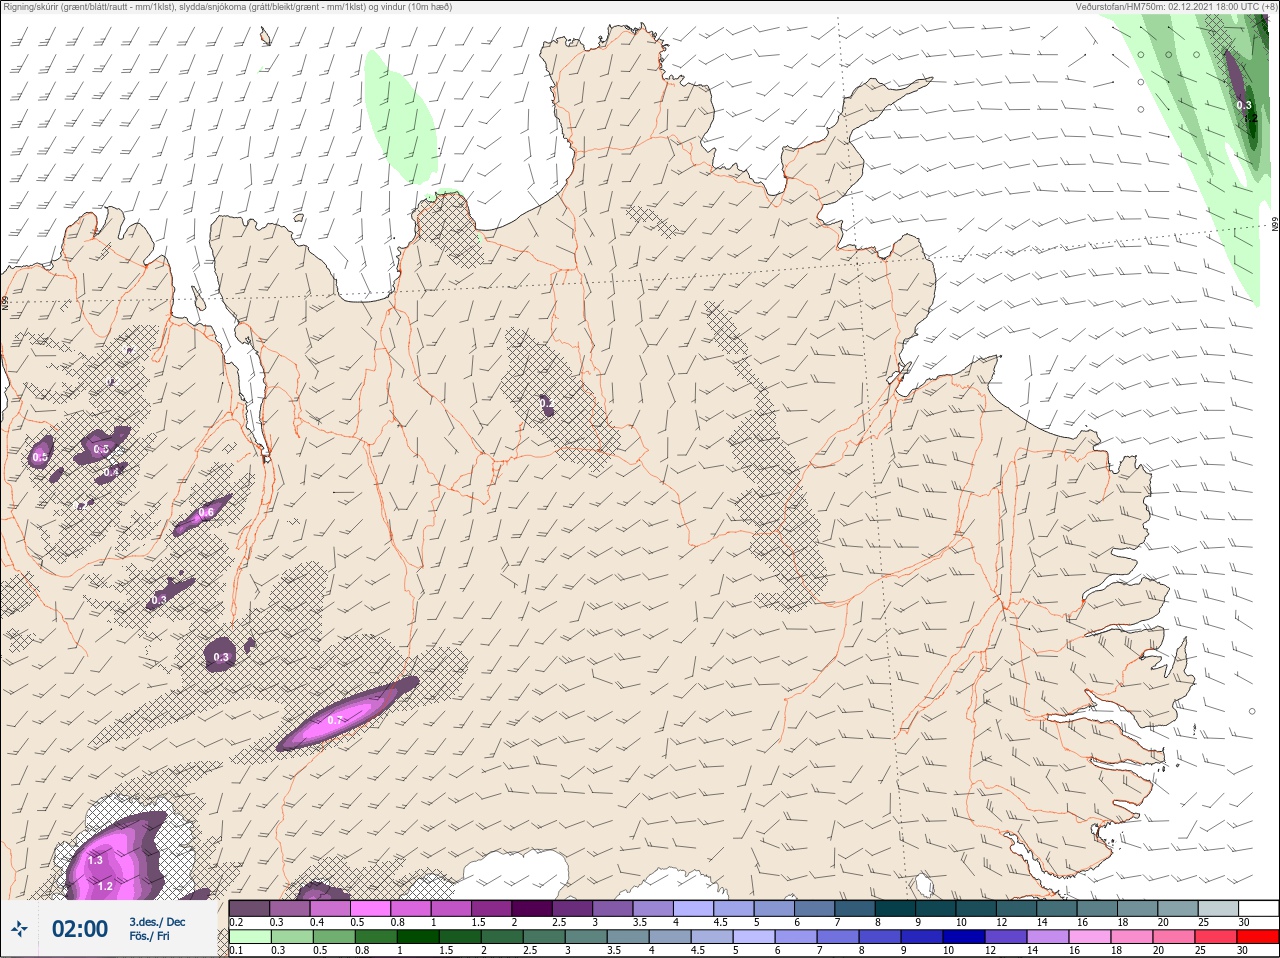Pick the pale green 0.1 swatch in lower legend
Viewport: 1280px width, 958px height.
point(249,938)
